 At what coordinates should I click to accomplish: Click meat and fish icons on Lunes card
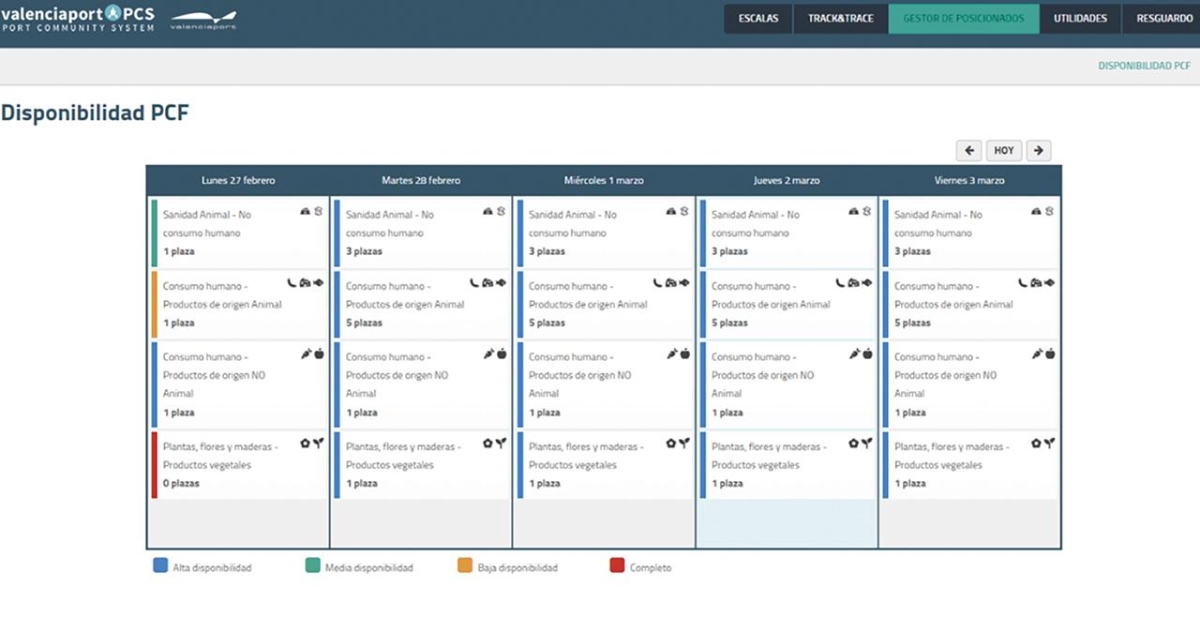click(306, 283)
